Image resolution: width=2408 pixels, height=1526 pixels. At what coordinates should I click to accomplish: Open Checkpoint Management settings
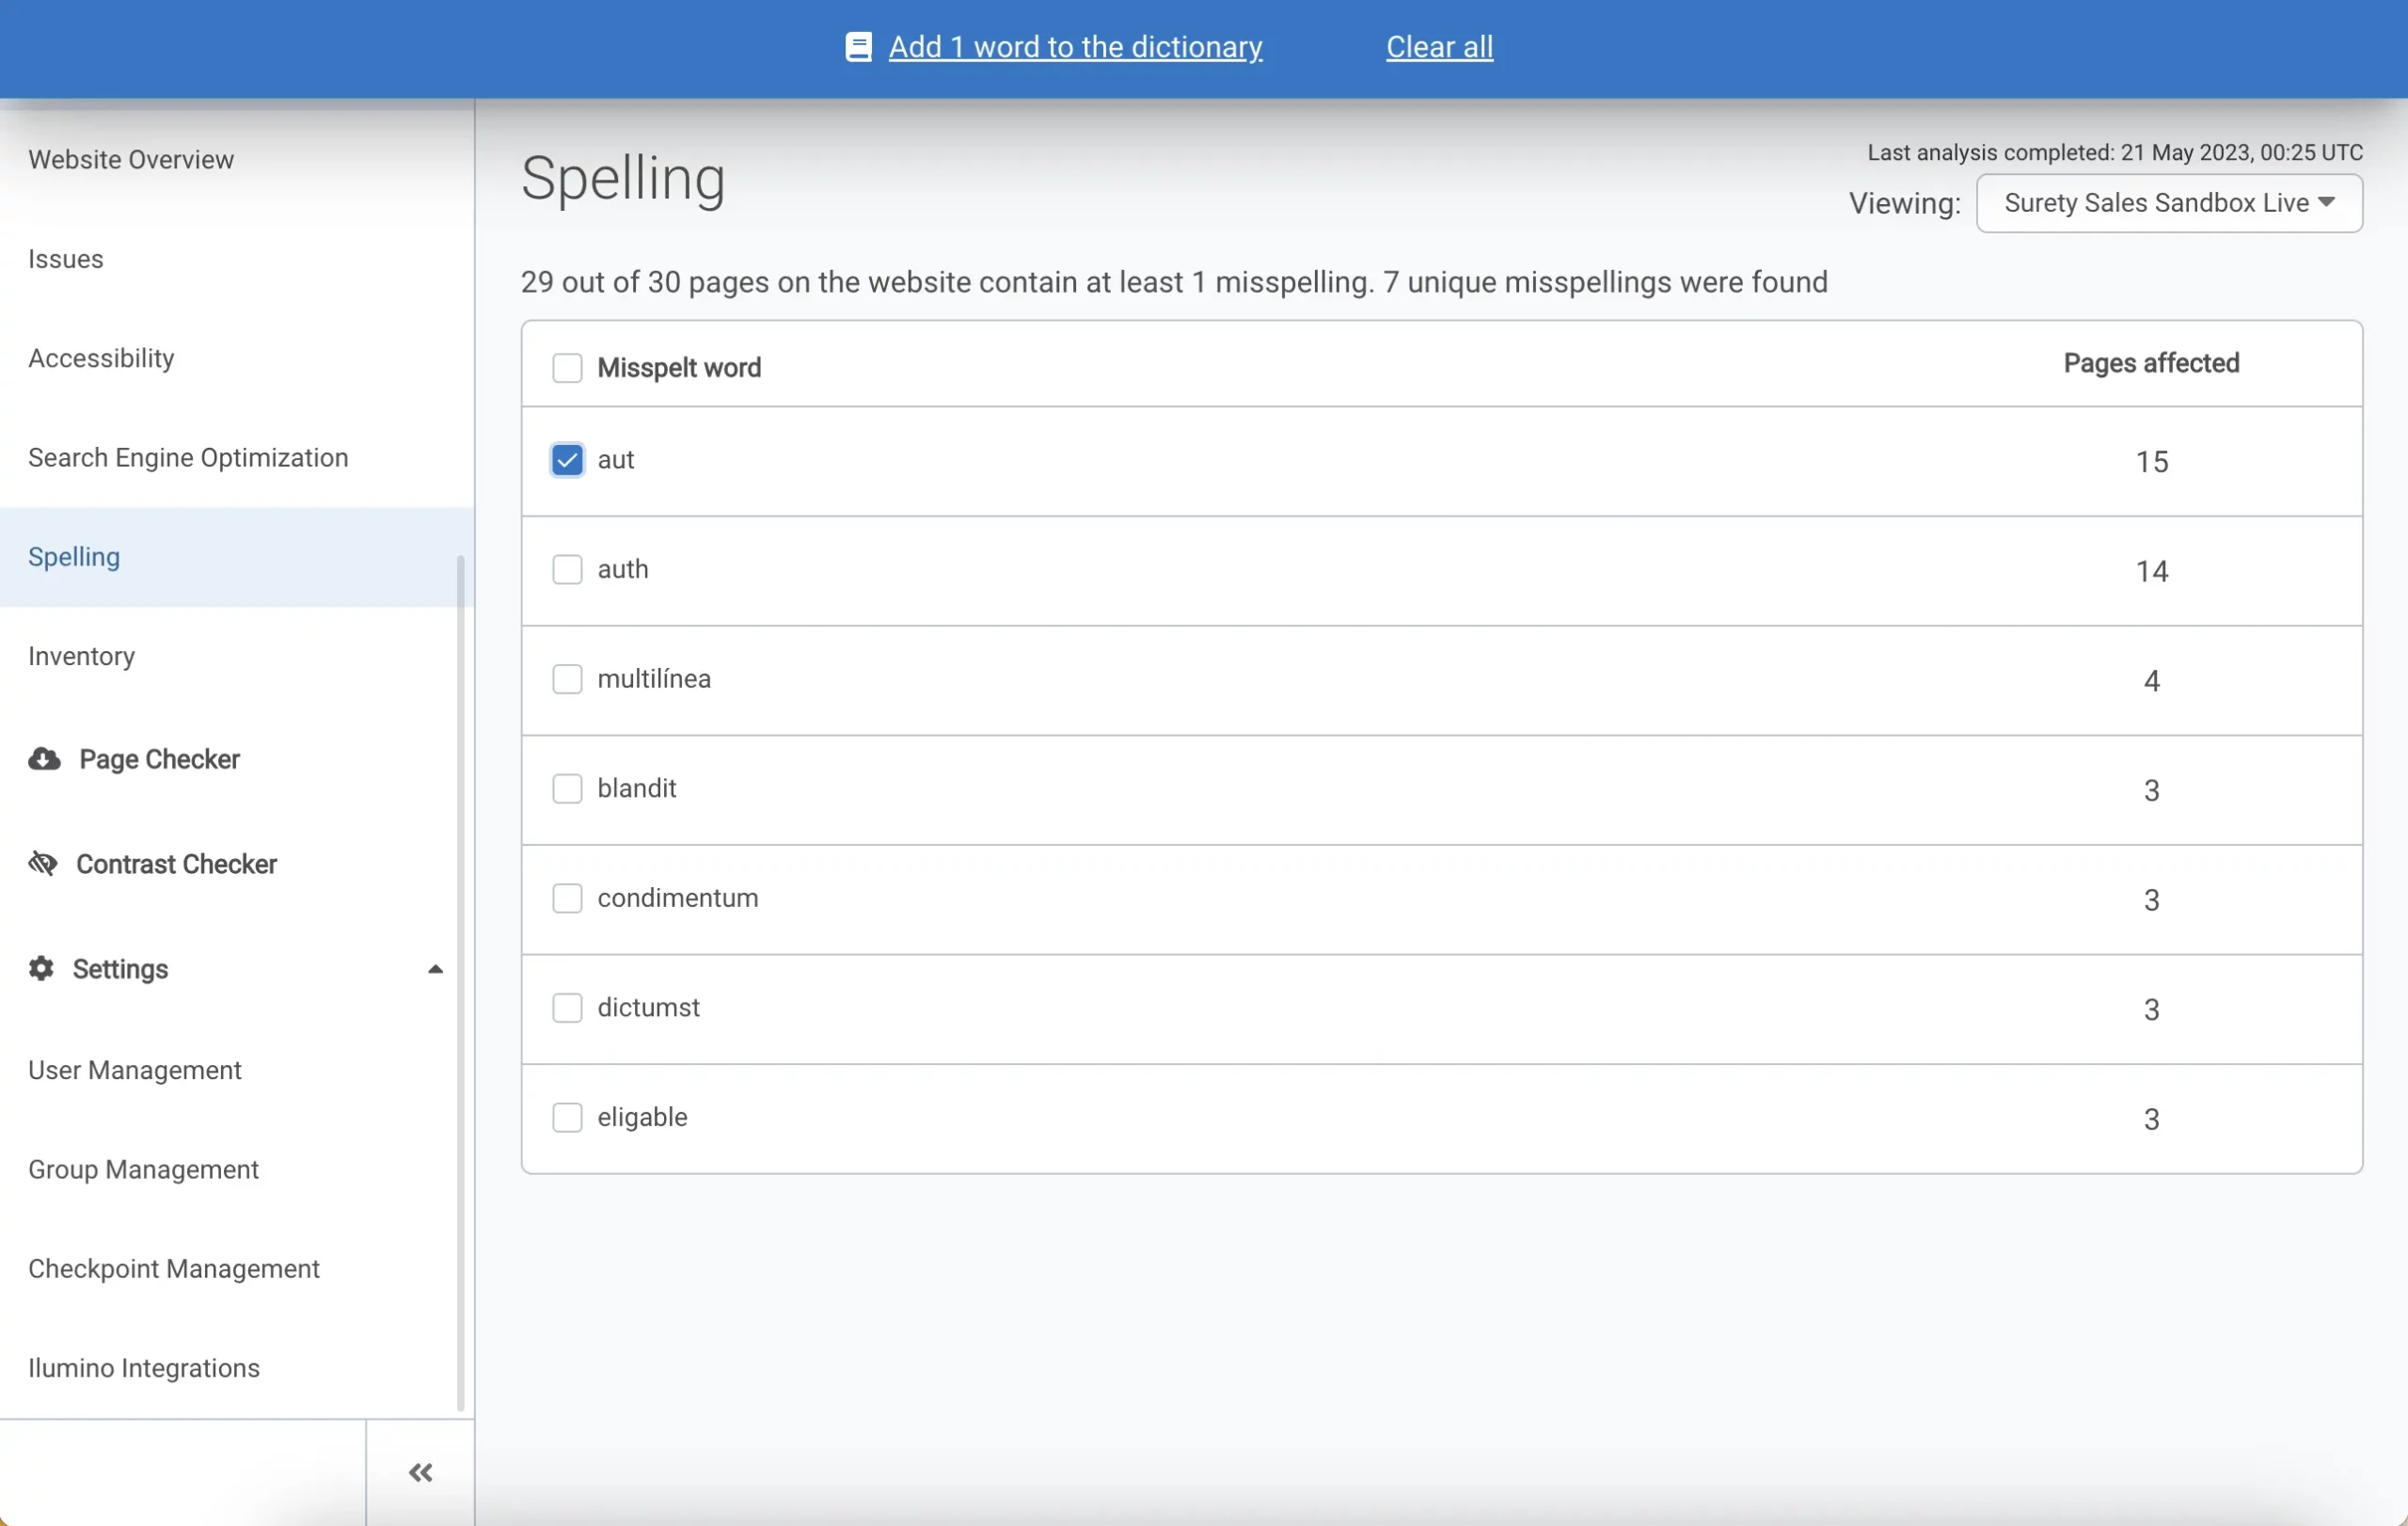pos(174,1268)
